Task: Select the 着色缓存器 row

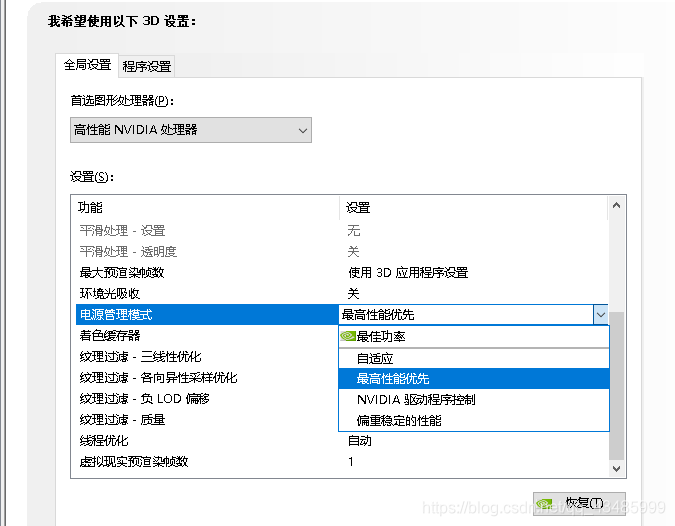Action: pos(207,336)
